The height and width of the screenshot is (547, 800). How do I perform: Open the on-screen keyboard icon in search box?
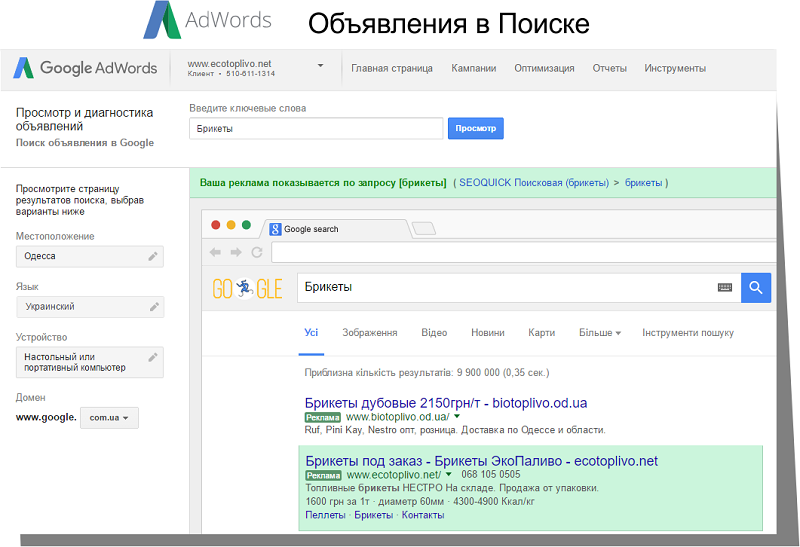[725, 287]
